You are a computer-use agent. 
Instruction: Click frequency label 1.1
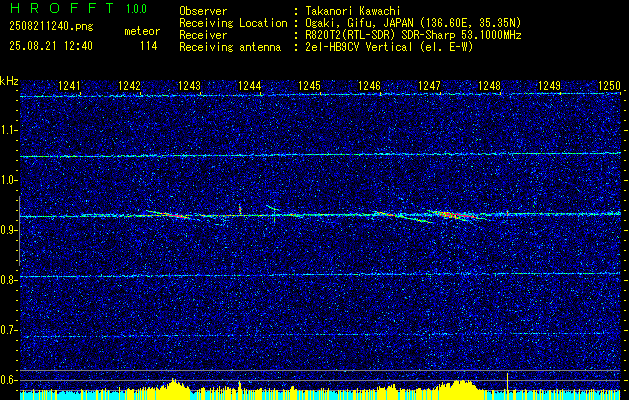point(8,130)
